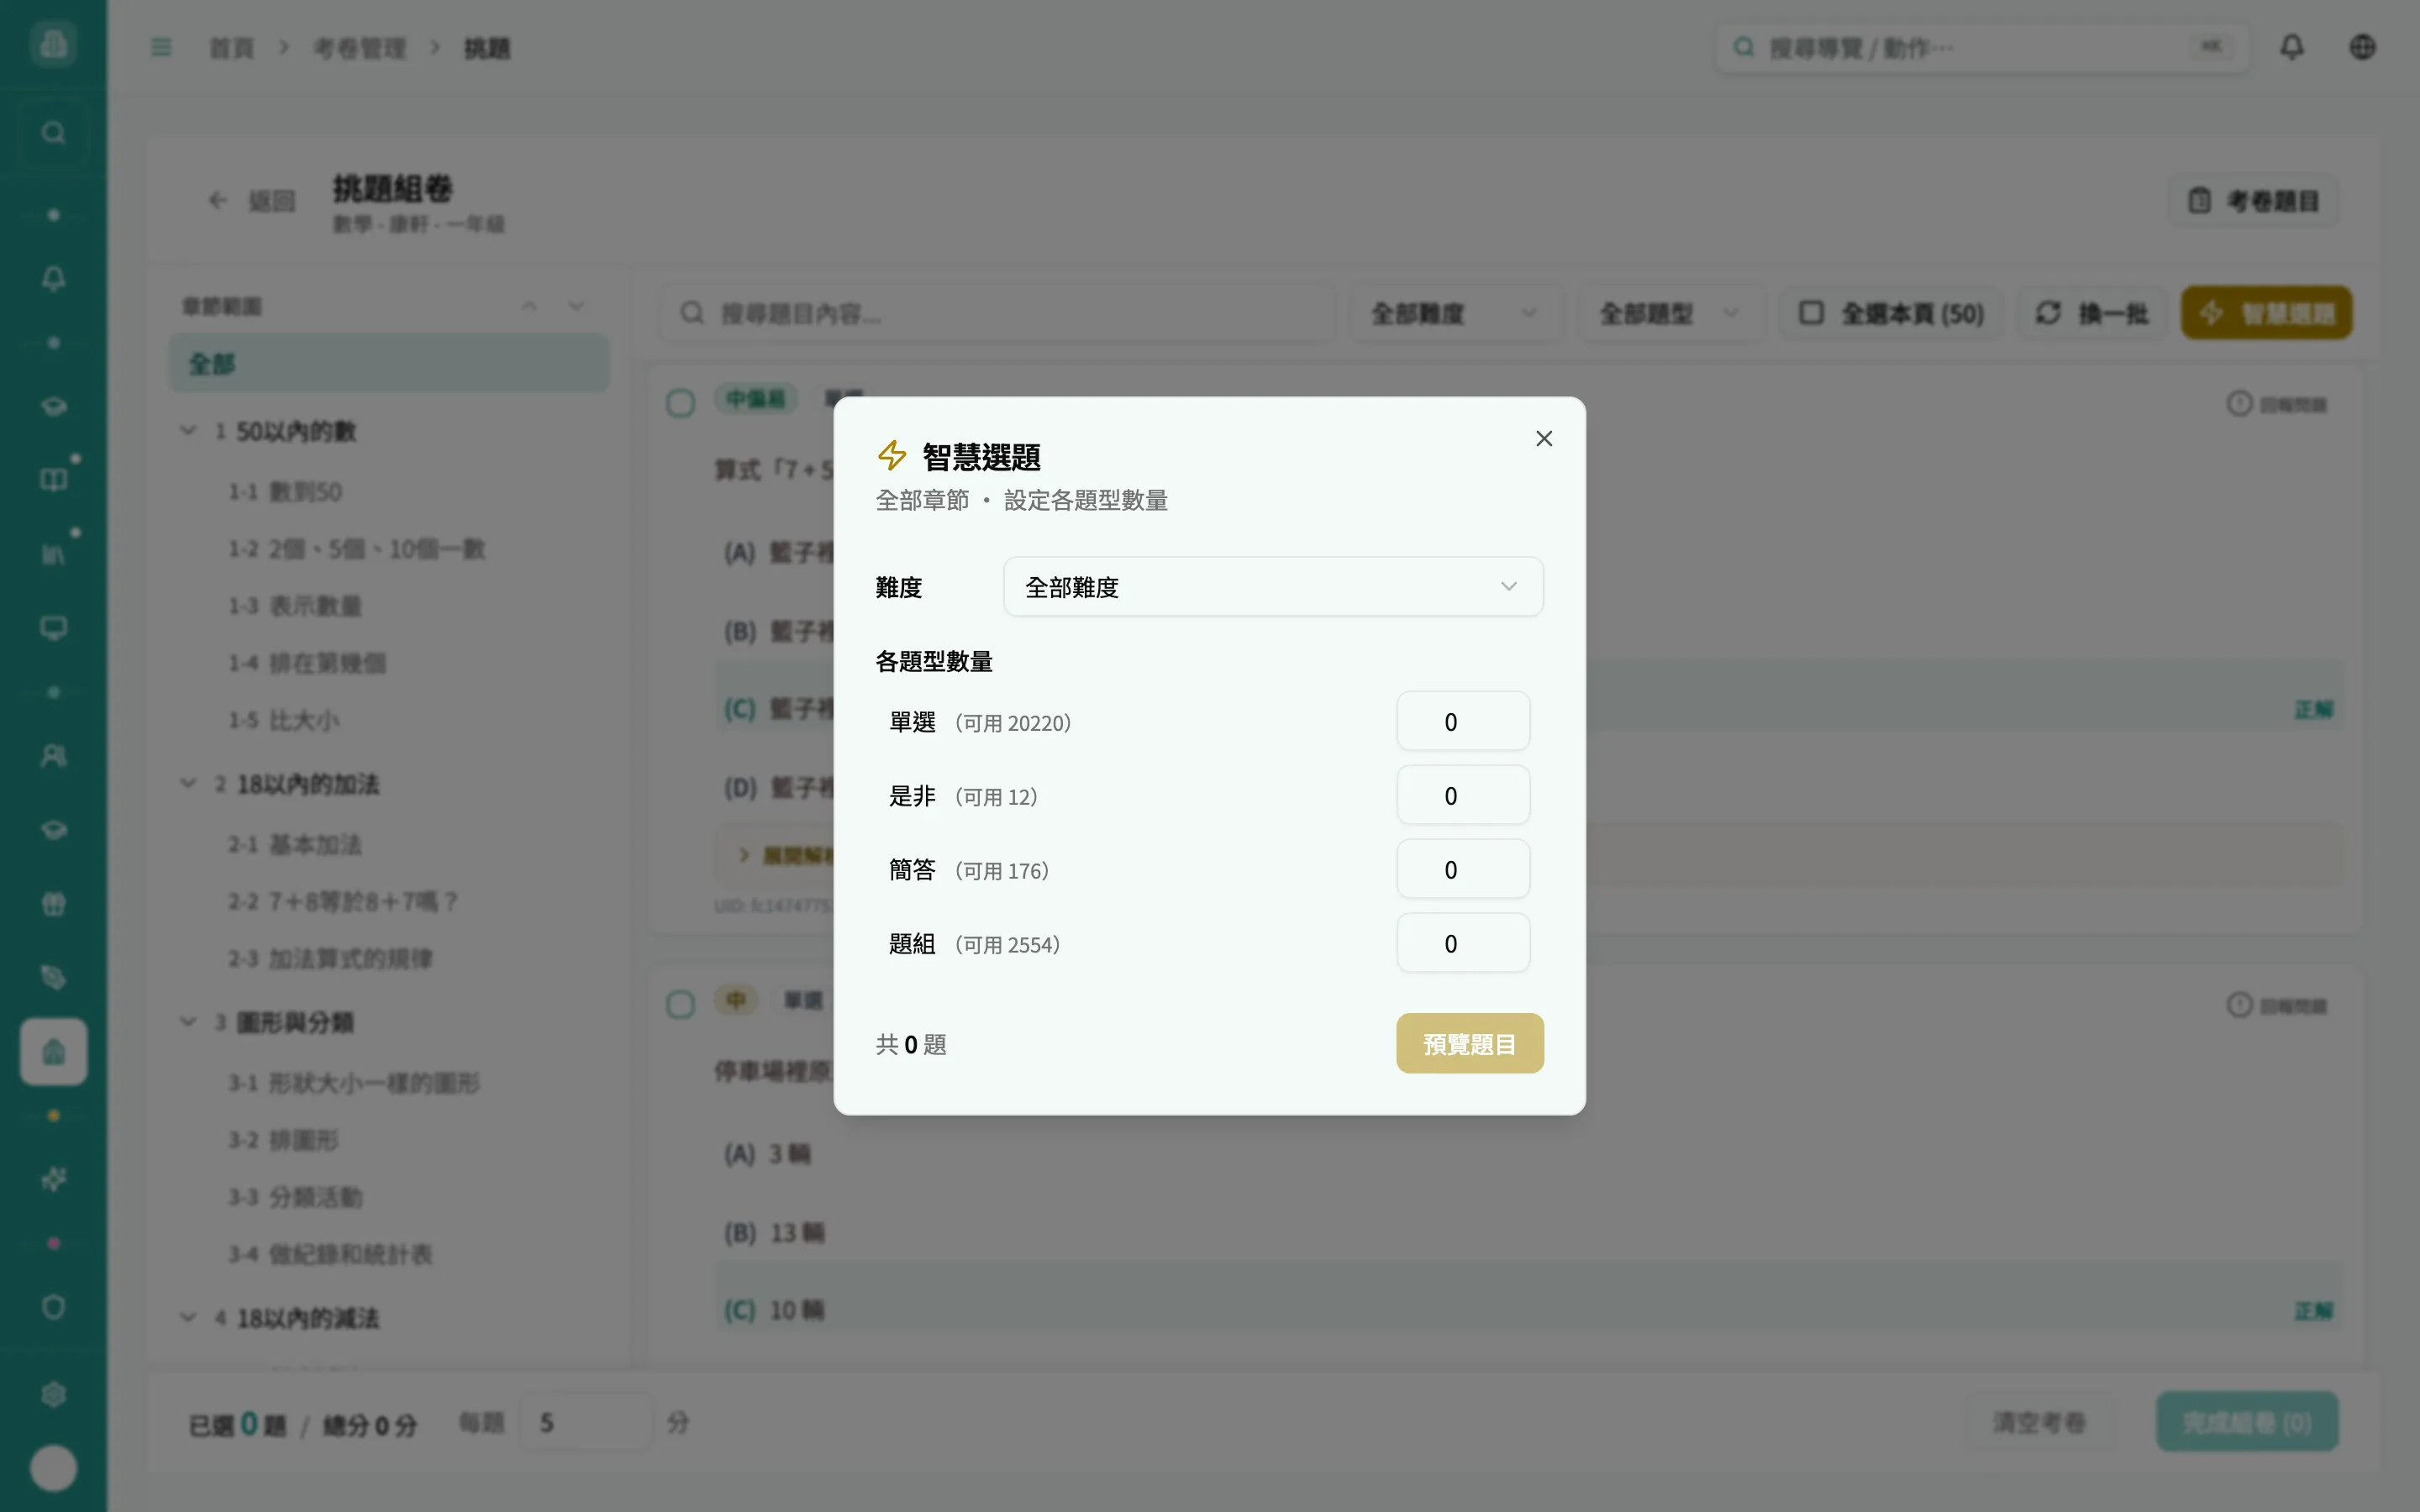Click the 是非 quantity input field
Viewport: 2420px width, 1512px height.
(x=1462, y=795)
